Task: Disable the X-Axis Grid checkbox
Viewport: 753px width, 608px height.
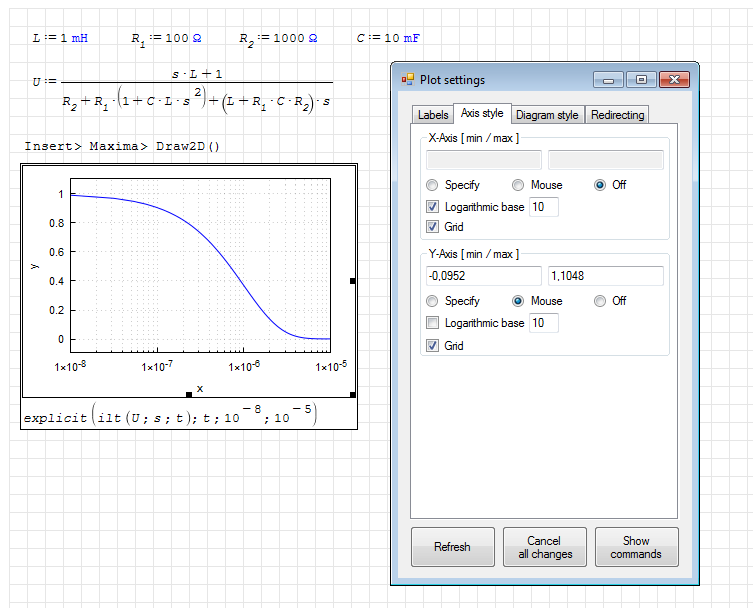Action: 432,227
